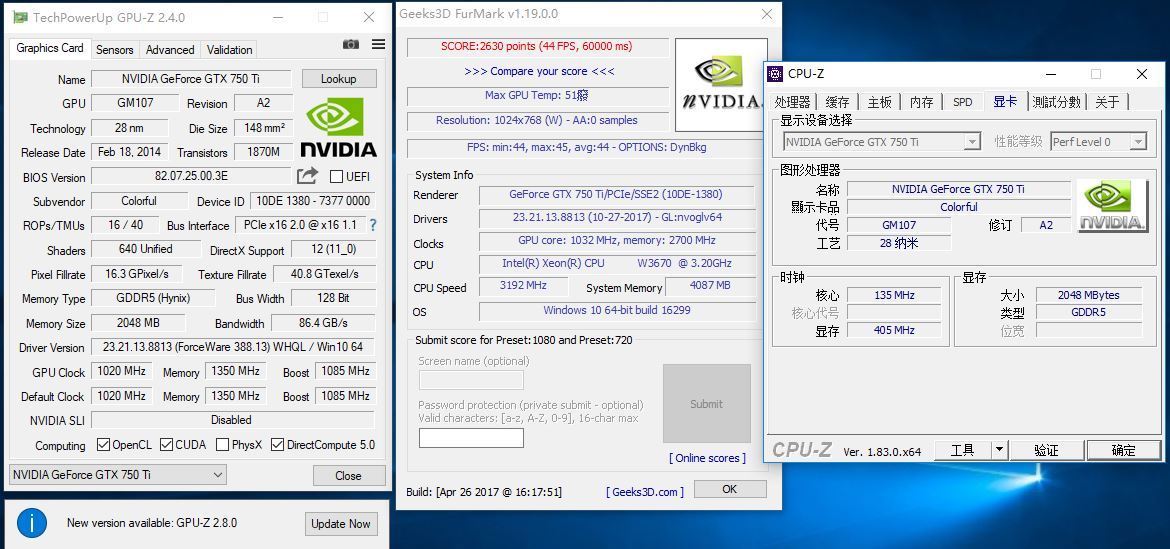This screenshot has height=549, width=1170.
Task: Select the 处理器 tab in CPU-Z
Action: point(792,102)
